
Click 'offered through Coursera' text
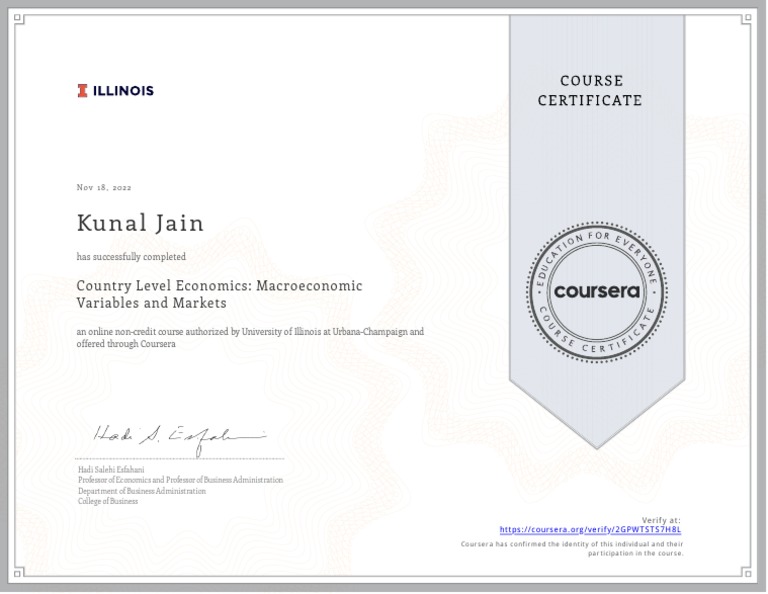[x=126, y=344]
